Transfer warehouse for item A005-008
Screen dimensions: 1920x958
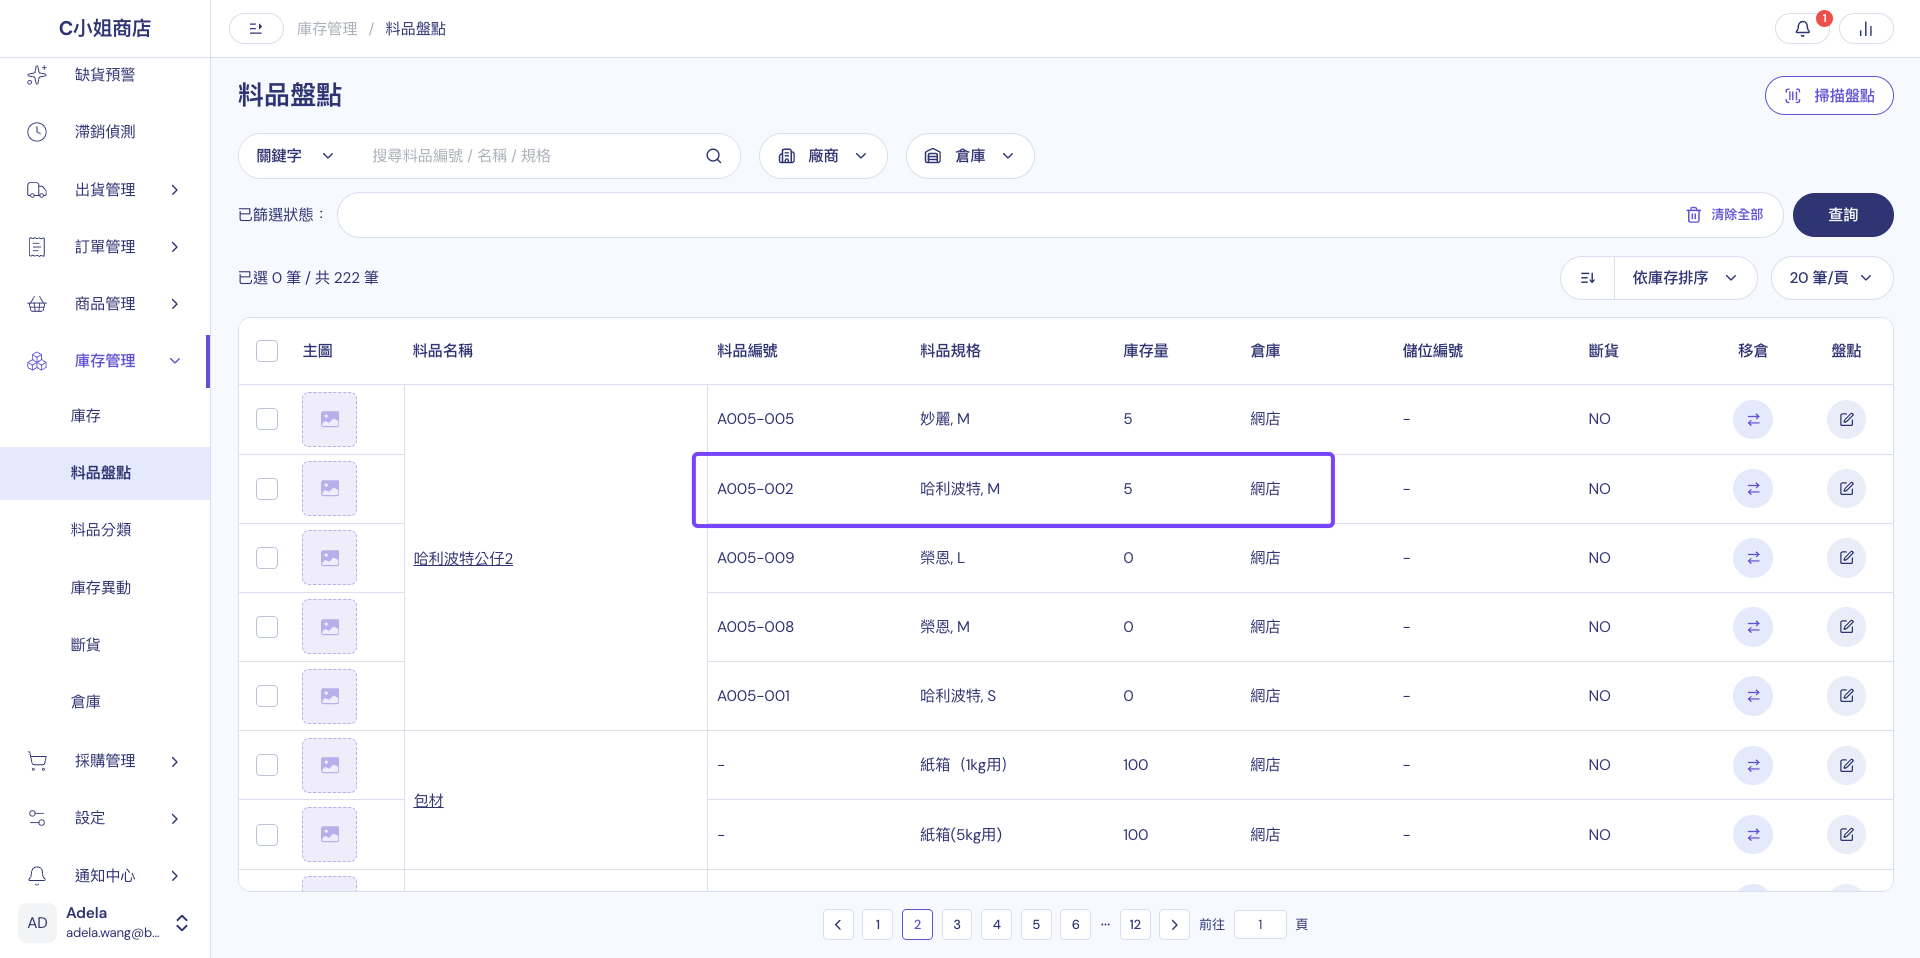(x=1753, y=627)
